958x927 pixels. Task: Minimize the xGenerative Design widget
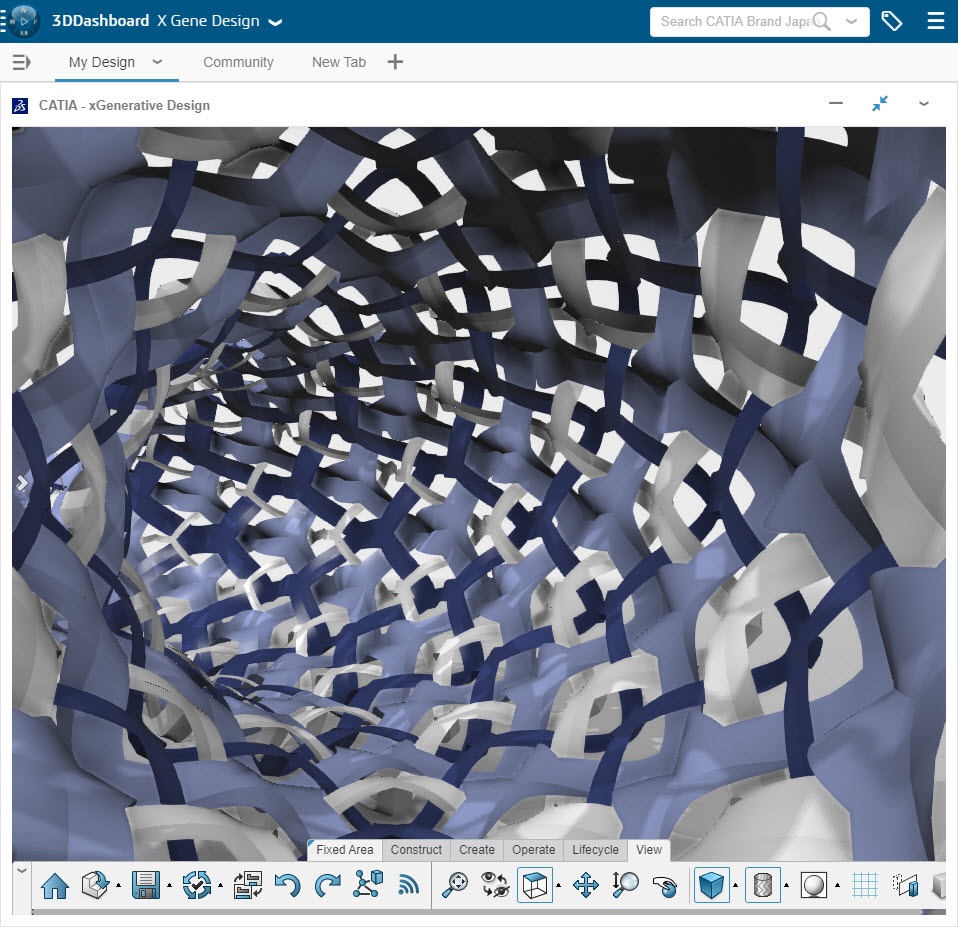click(x=836, y=103)
